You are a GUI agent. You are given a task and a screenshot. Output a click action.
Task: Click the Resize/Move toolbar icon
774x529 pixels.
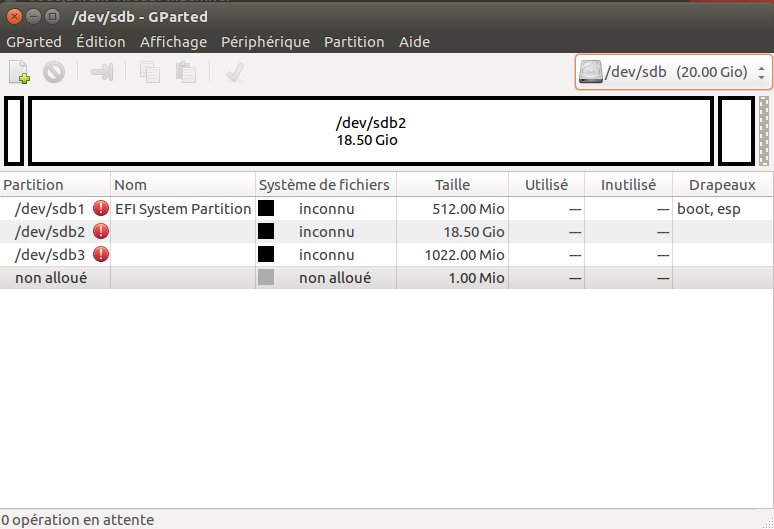click(x=103, y=72)
